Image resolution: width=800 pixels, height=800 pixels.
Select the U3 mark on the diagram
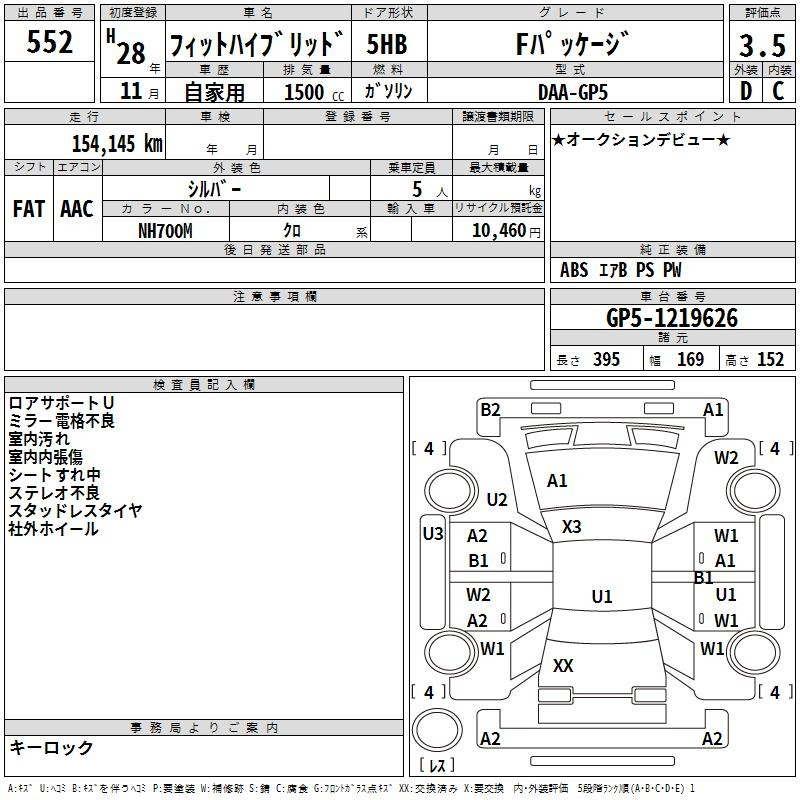pyautogui.click(x=433, y=534)
